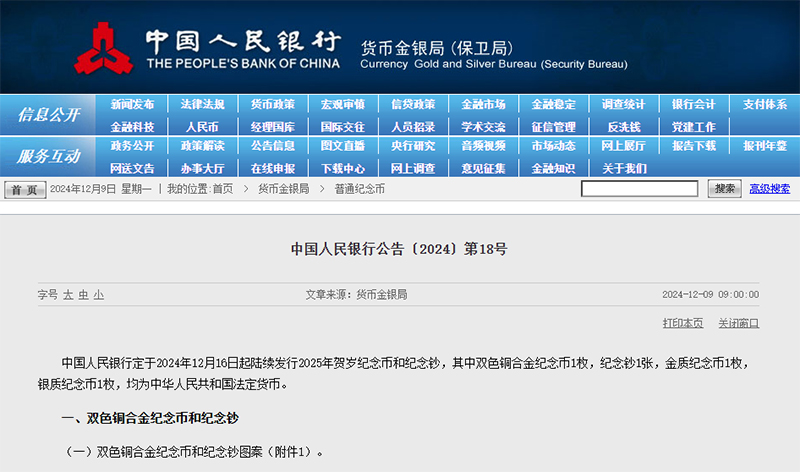The image size is (800, 472).
Task: Open 金融知识 navigation item
Action: pos(554,168)
